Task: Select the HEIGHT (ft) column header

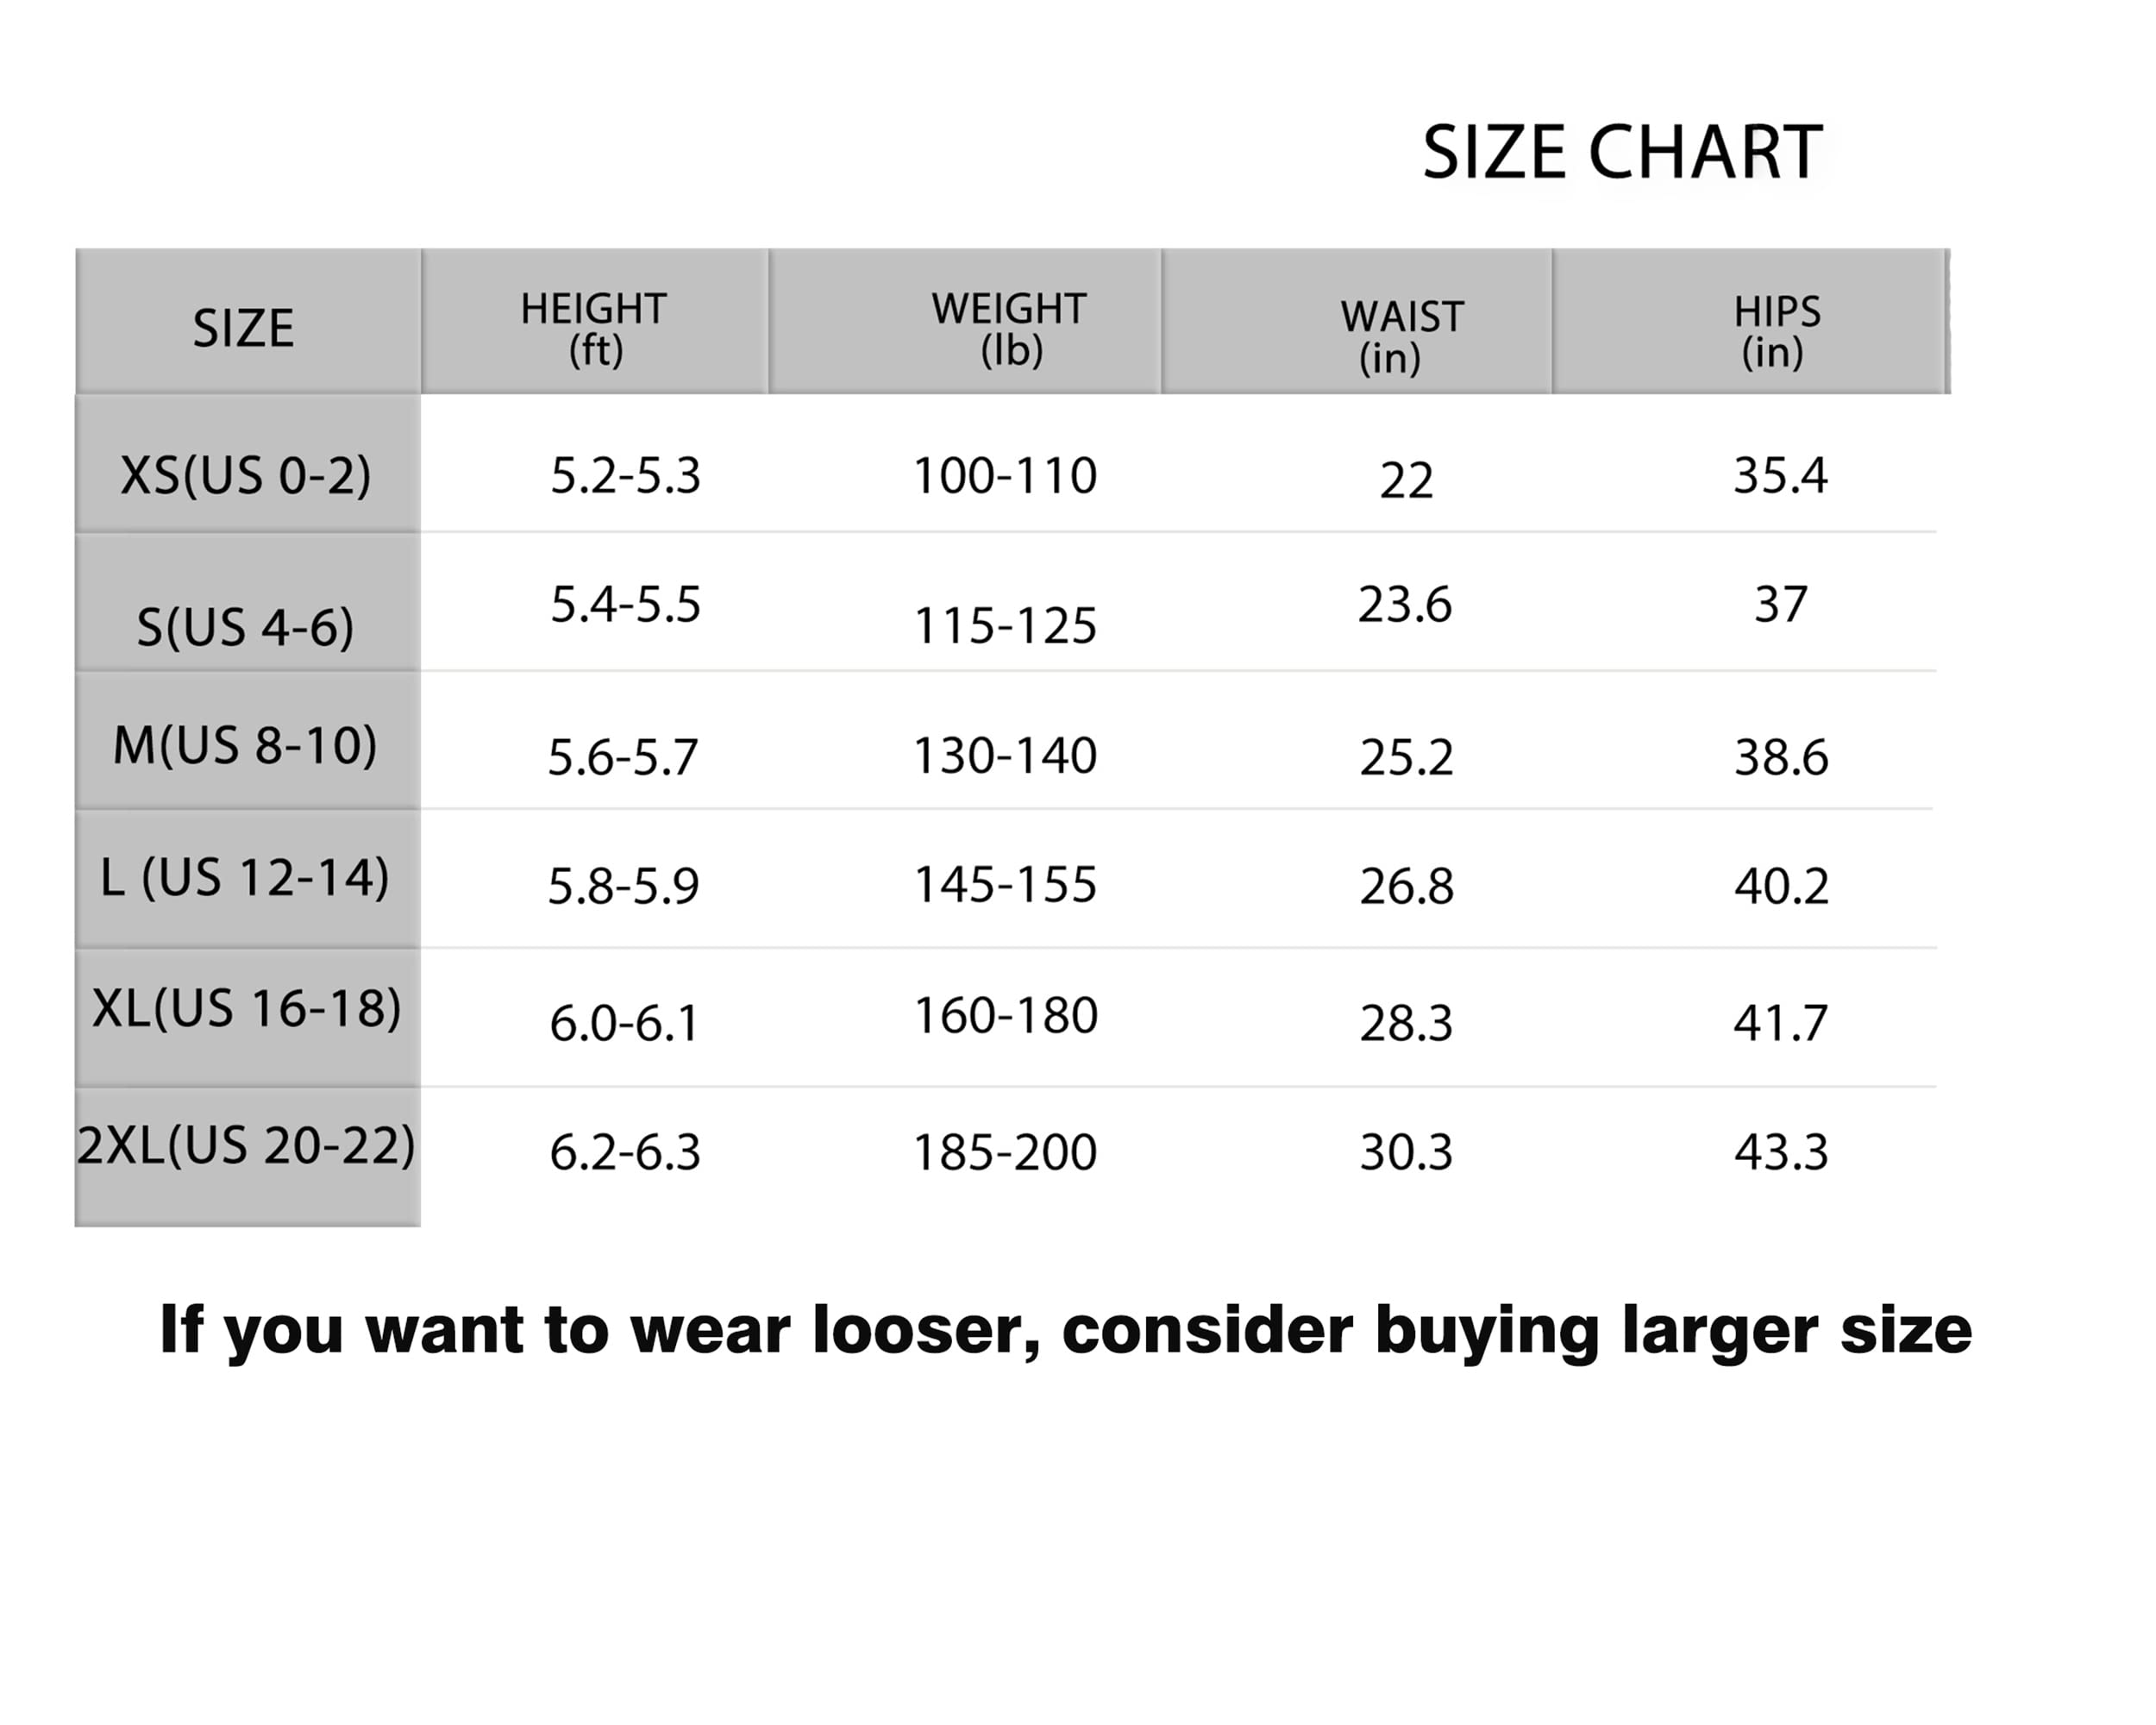Action: pos(594,329)
